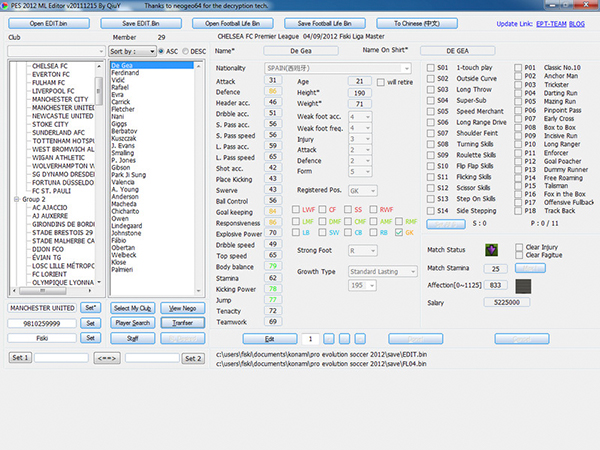Click the Edit button
This screenshot has width=600, height=450.
click(x=270, y=339)
